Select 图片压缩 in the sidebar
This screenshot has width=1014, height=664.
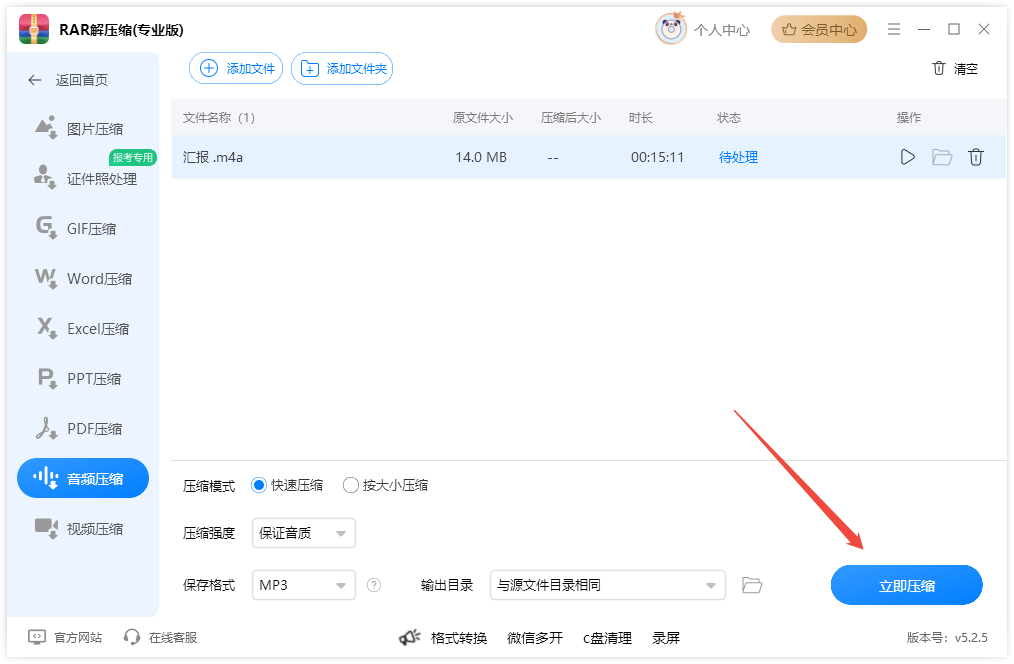tap(83, 129)
